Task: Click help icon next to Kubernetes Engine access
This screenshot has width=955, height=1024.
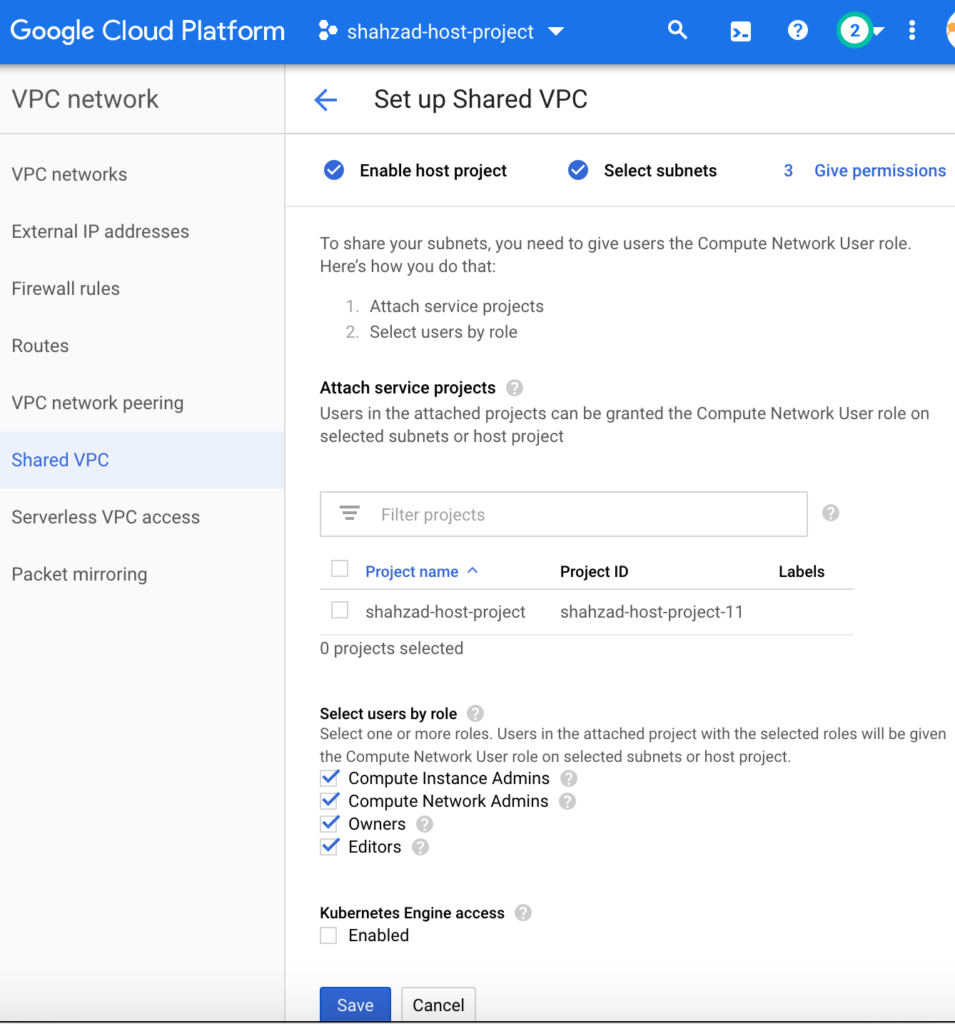Action: [523, 913]
